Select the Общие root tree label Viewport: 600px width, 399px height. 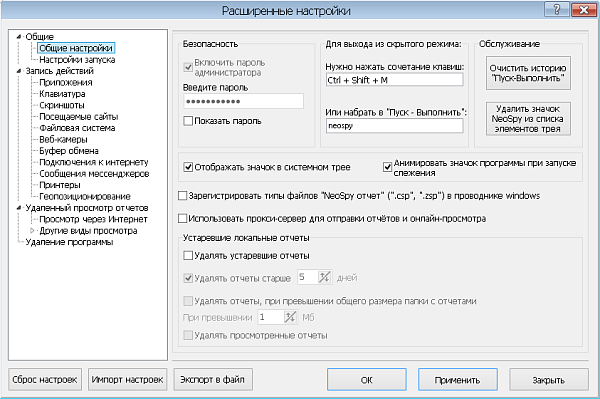(39, 37)
